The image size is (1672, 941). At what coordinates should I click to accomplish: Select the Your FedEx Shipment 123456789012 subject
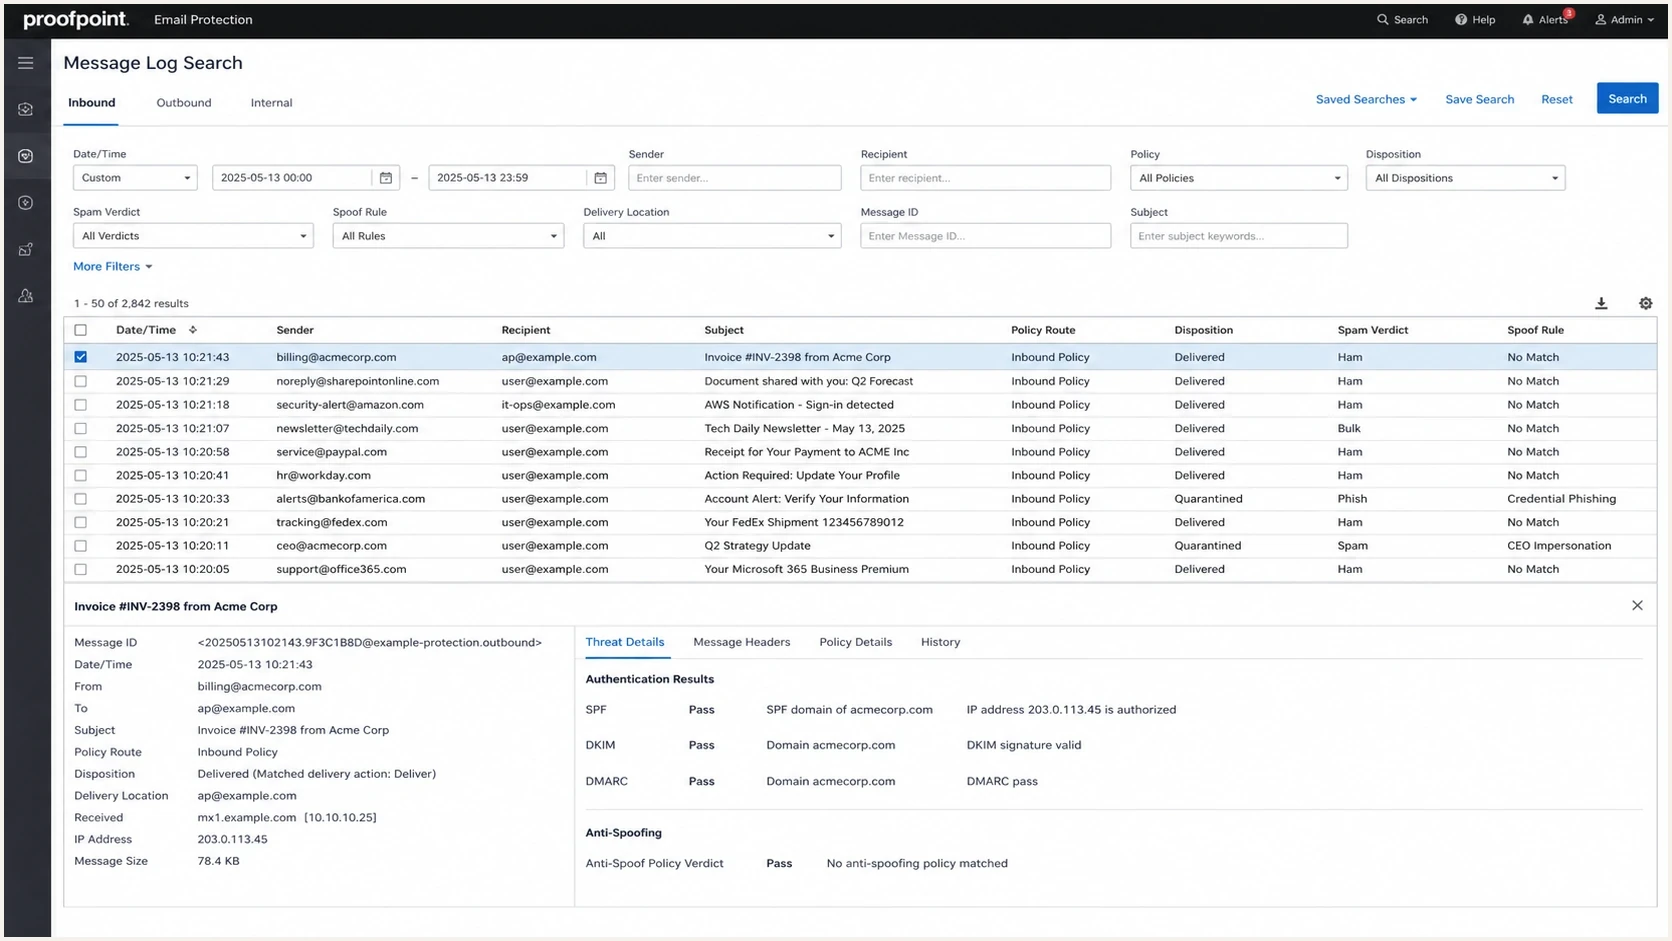coord(804,522)
